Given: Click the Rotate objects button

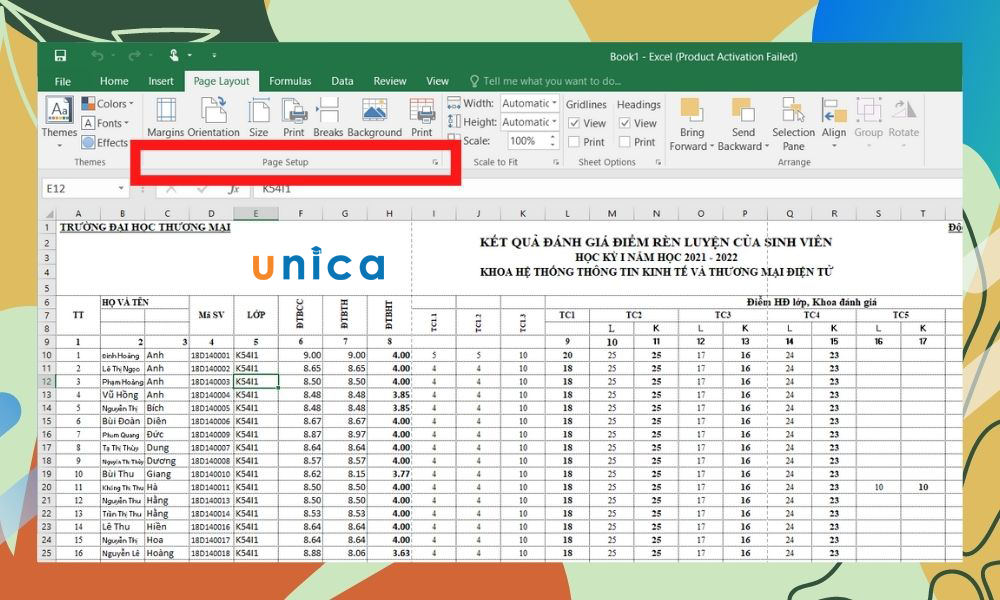Looking at the screenshot, I should point(904,124).
